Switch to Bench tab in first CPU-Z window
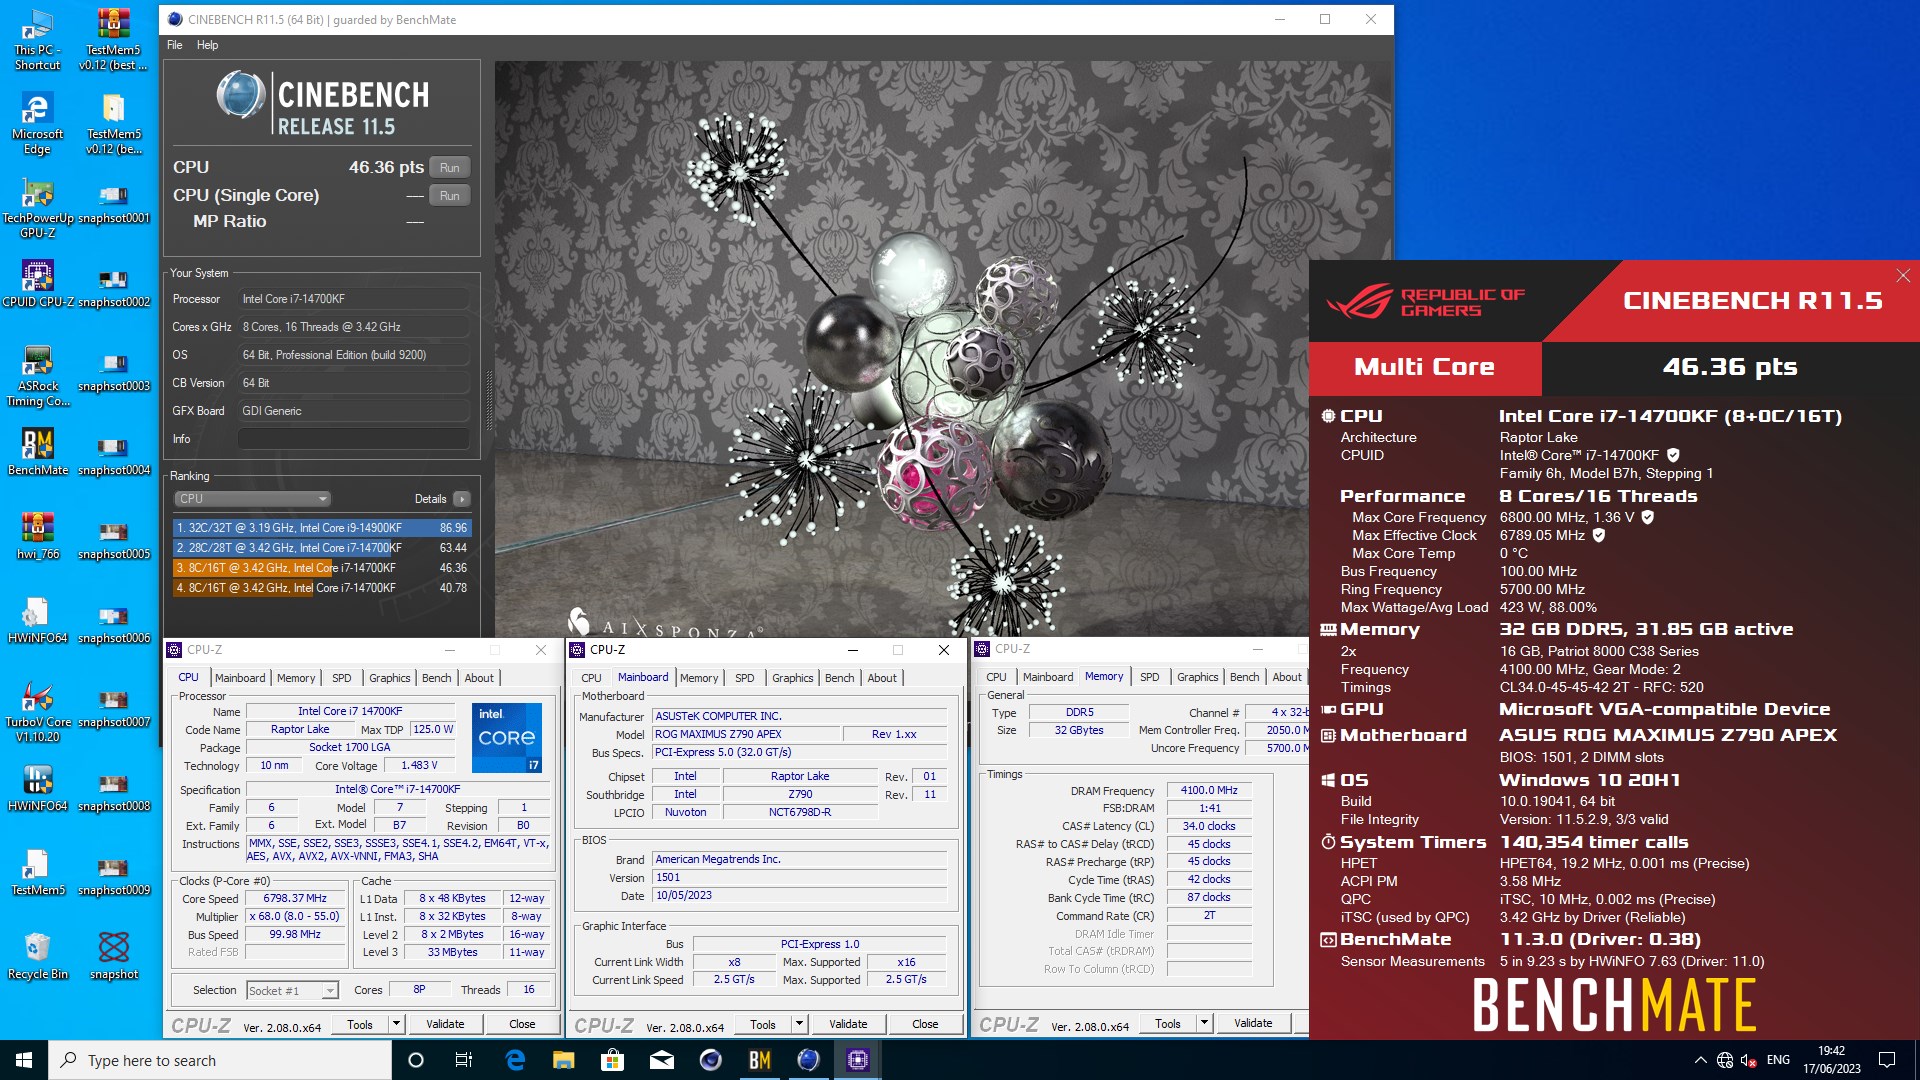The height and width of the screenshot is (1080, 1920). click(x=436, y=678)
